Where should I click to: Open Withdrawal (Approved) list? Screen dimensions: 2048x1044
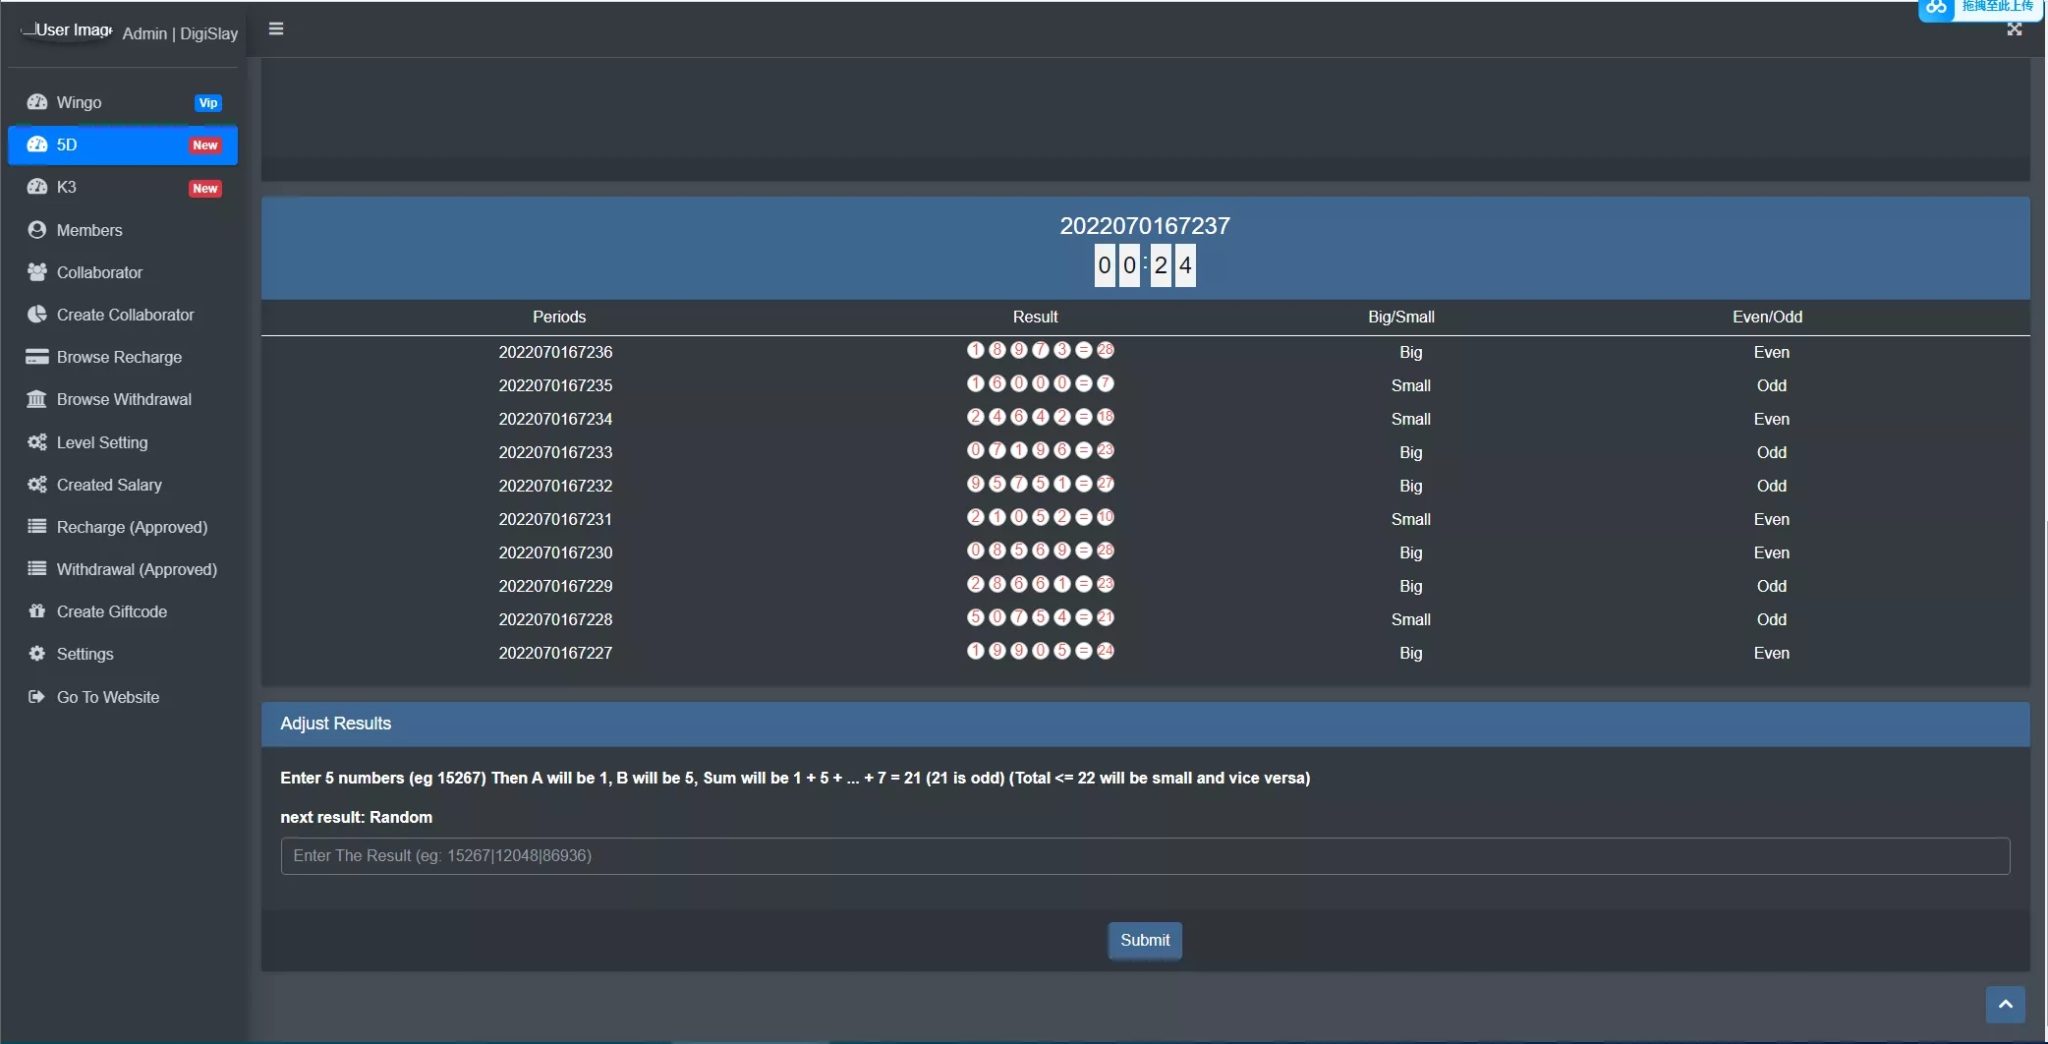[136, 569]
